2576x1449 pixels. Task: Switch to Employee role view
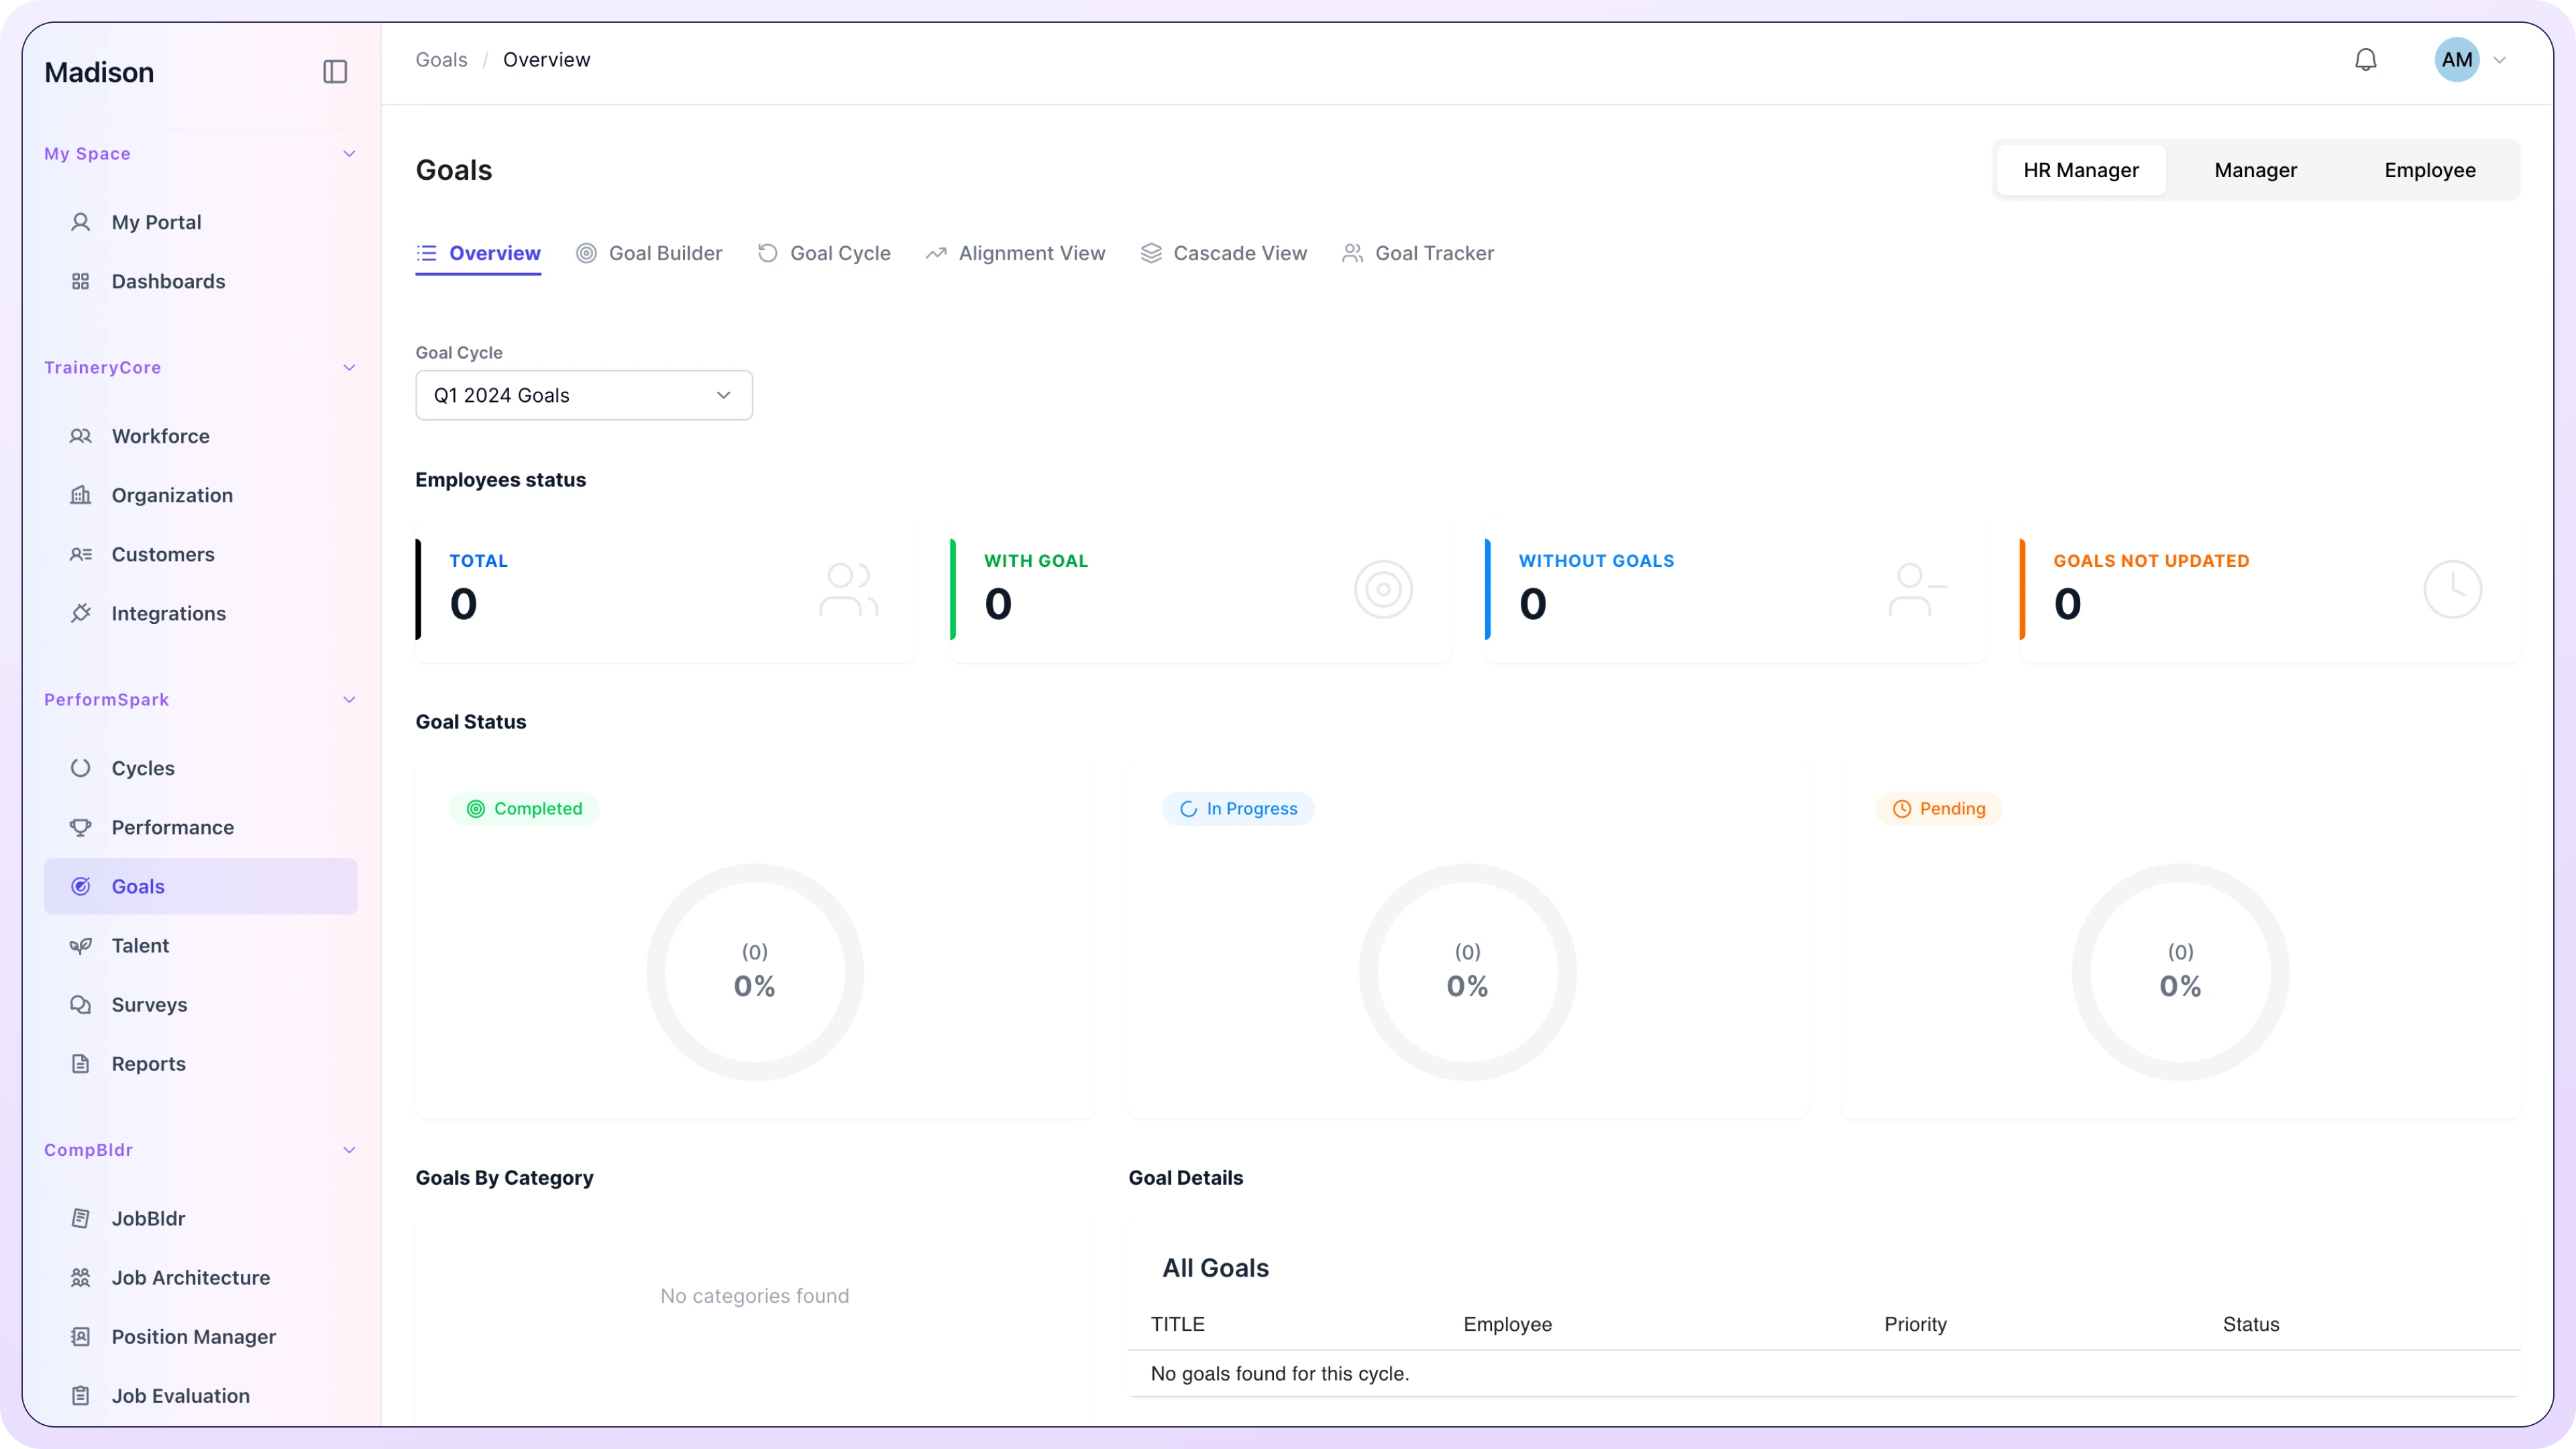coord(2429,170)
